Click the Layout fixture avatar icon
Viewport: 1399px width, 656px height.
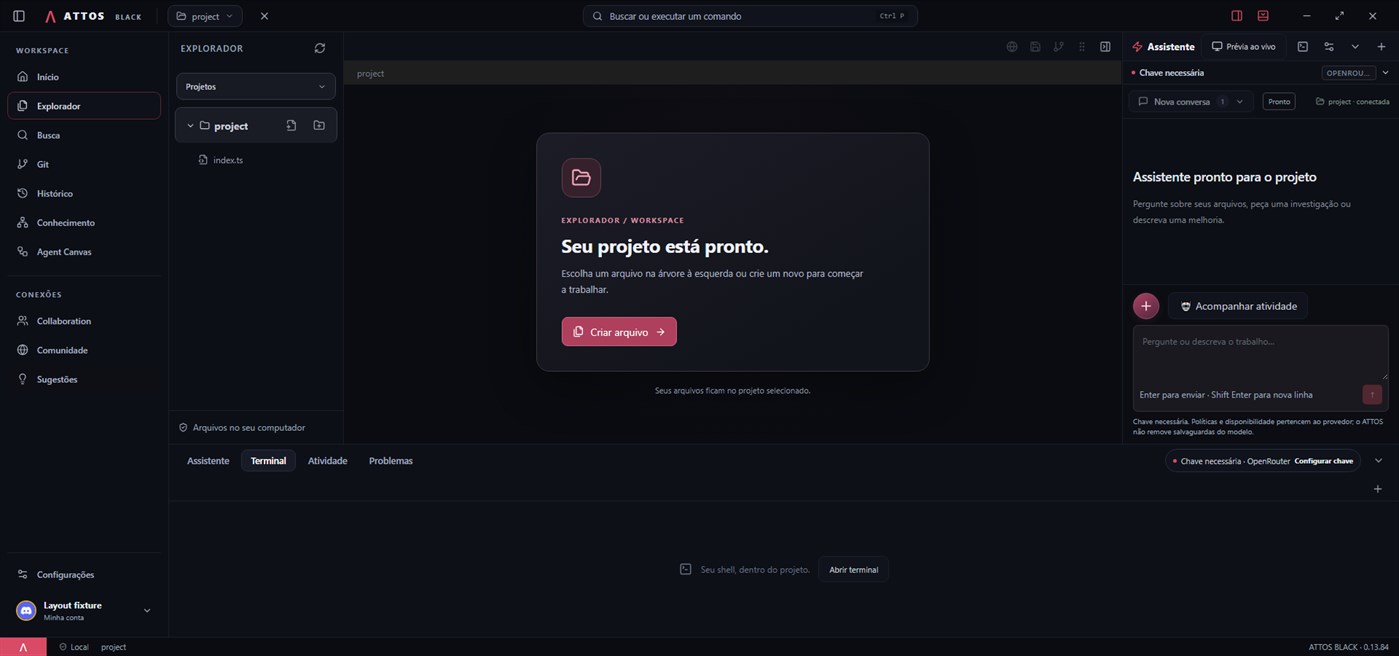[26, 611]
